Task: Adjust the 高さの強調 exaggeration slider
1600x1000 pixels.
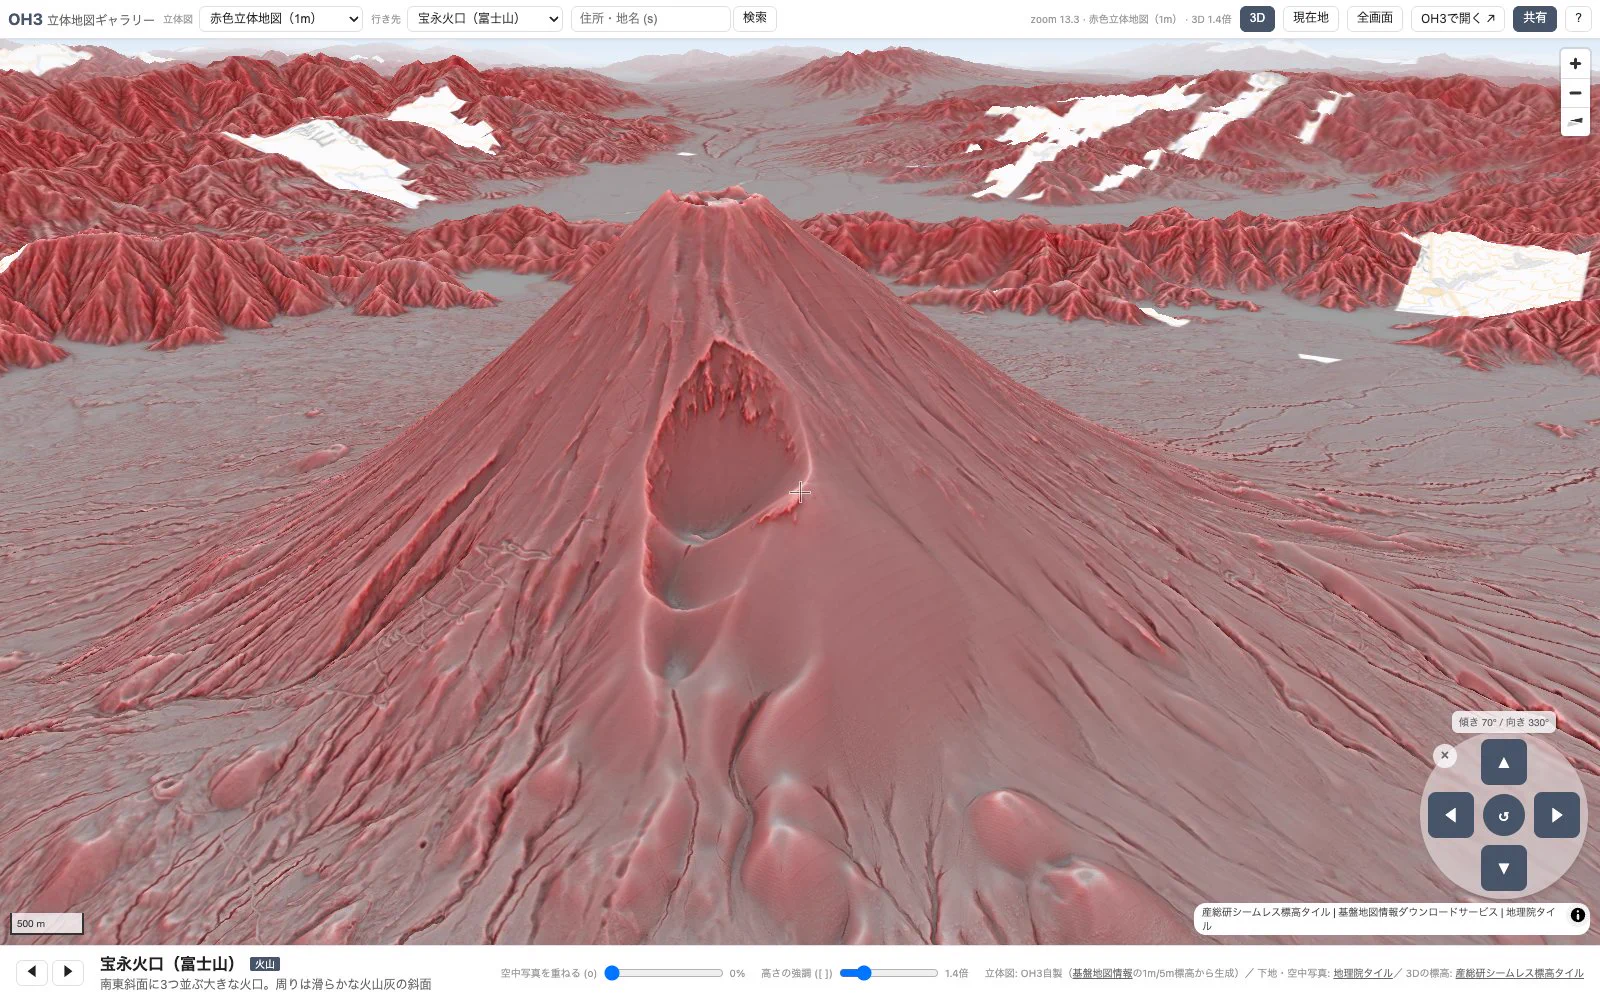Action: [x=888, y=973]
